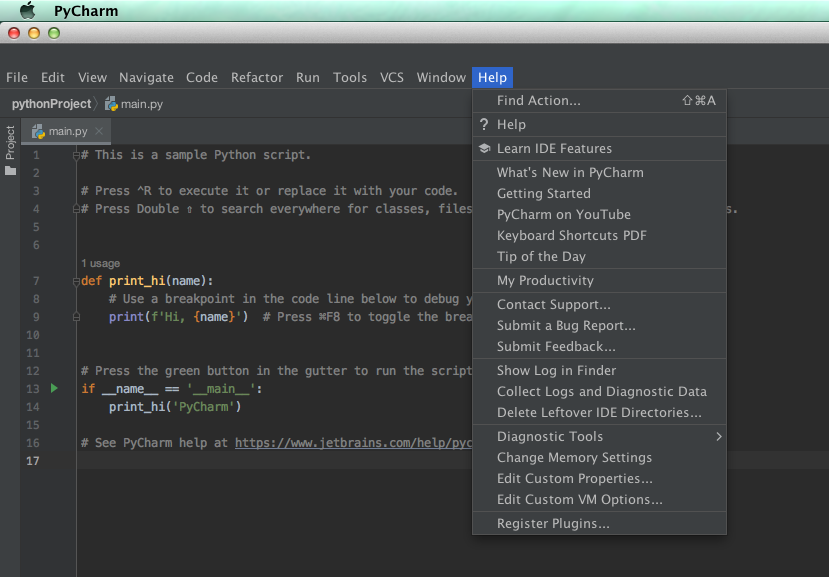Collapse the print_hi function at line 7
The width and height of the screenshot is (829, 577).
(76, 281)
